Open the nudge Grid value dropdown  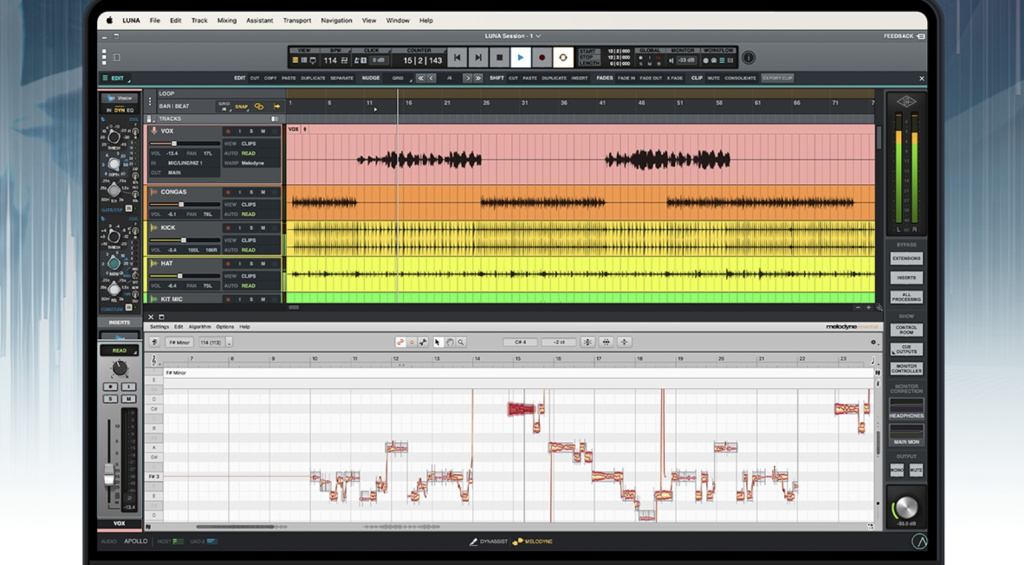click(398, 78)
